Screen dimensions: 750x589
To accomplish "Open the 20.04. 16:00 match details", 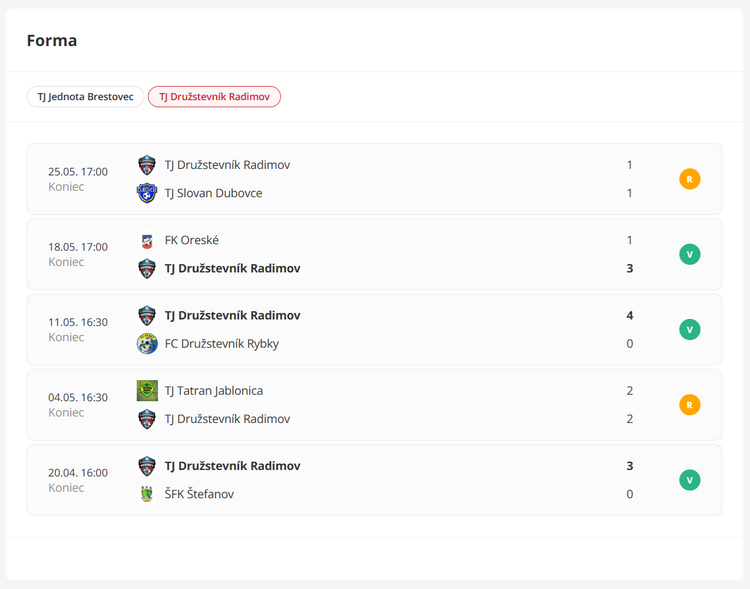I will pyautogui.click(x=374, y=480).
